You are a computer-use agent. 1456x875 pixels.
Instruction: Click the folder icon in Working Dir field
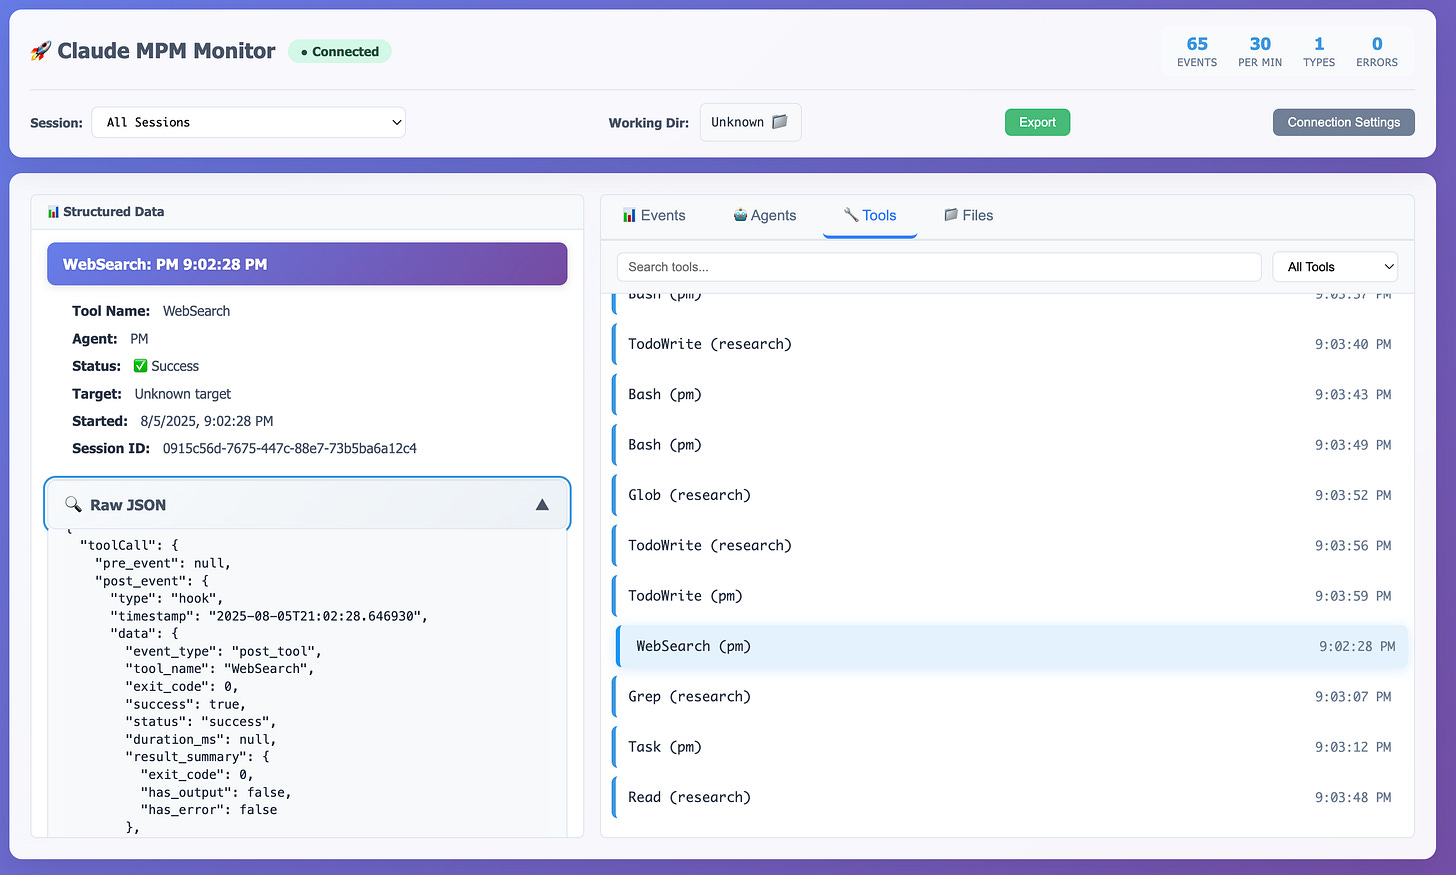pyautogui.click(x=780, y=122)
